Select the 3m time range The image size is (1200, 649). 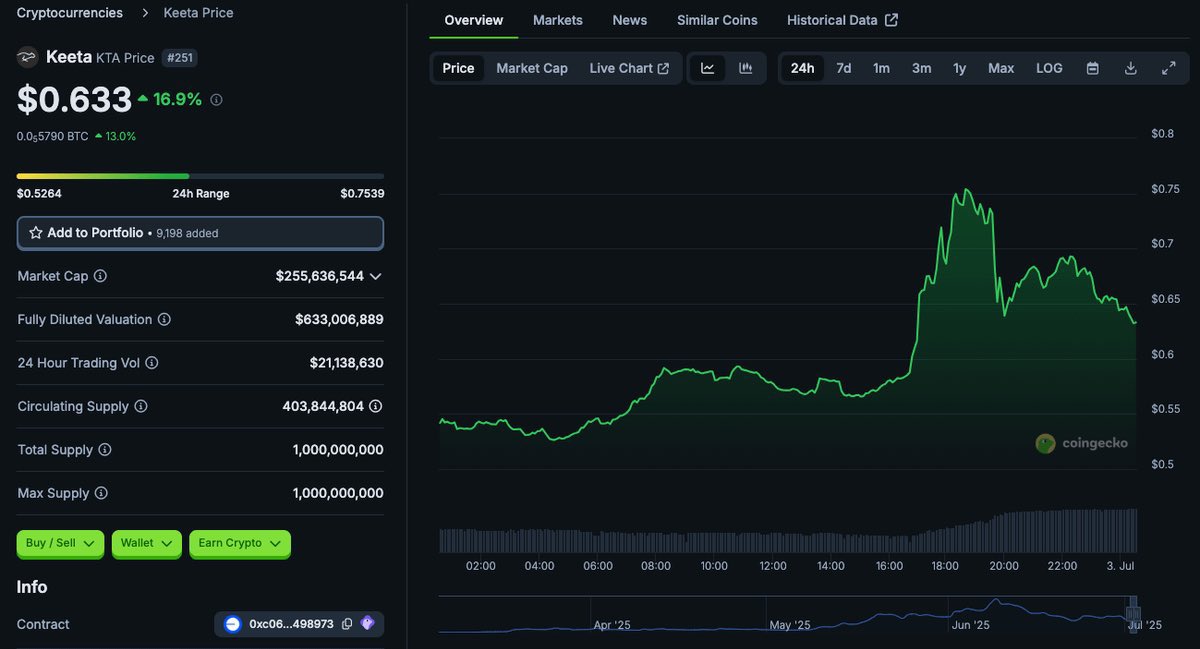921,68
